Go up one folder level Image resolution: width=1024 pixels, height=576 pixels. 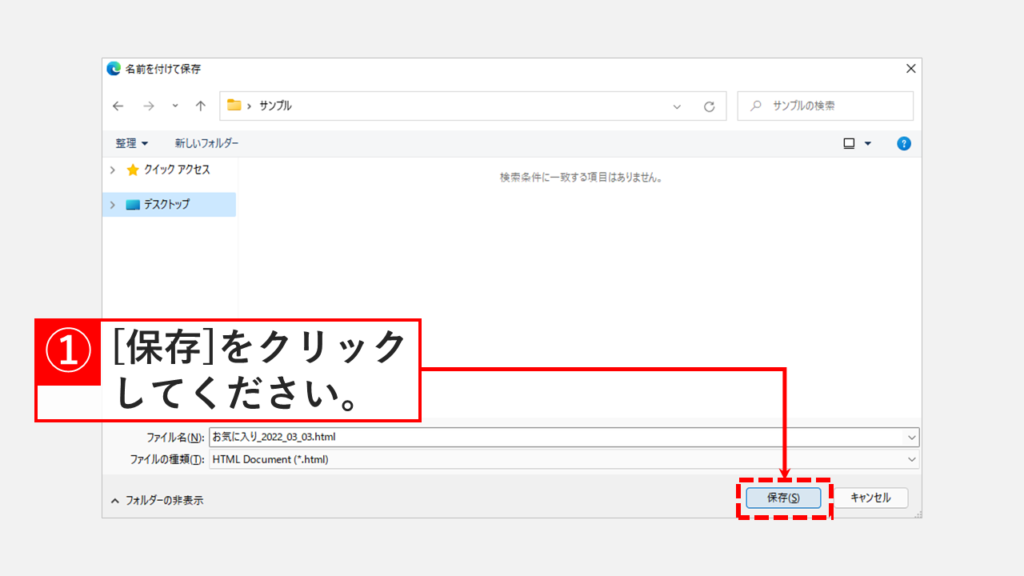pos(201,106)
